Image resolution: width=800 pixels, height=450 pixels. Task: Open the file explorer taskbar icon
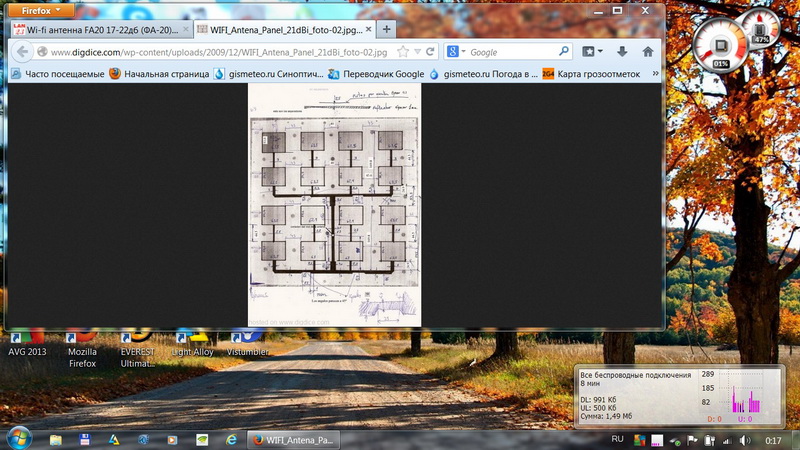coord(56,440)
